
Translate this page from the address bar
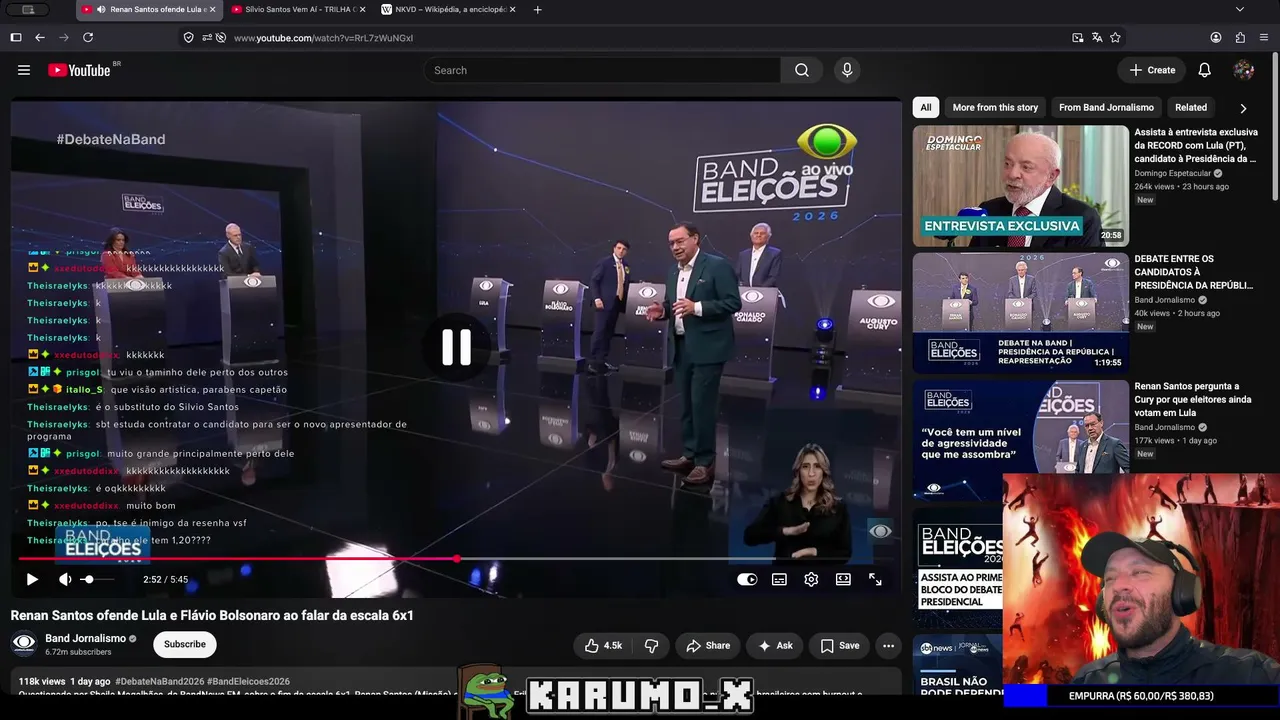click(x=1097, y=37)
